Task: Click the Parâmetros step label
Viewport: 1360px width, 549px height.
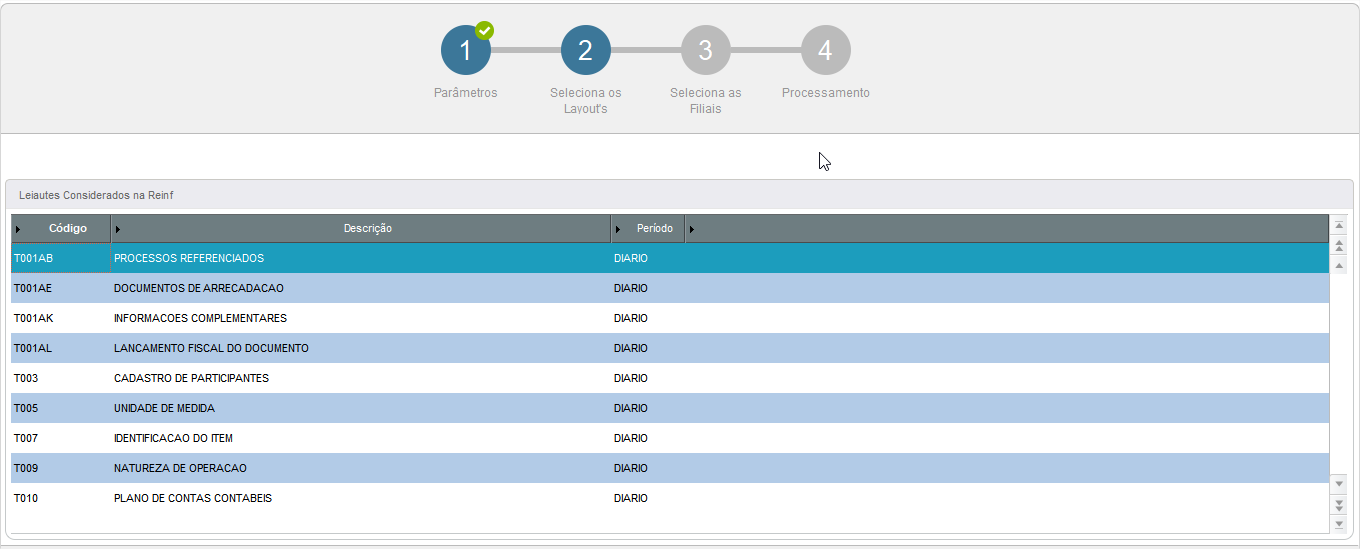Action: pyautogui.click(x=465, y=93)
